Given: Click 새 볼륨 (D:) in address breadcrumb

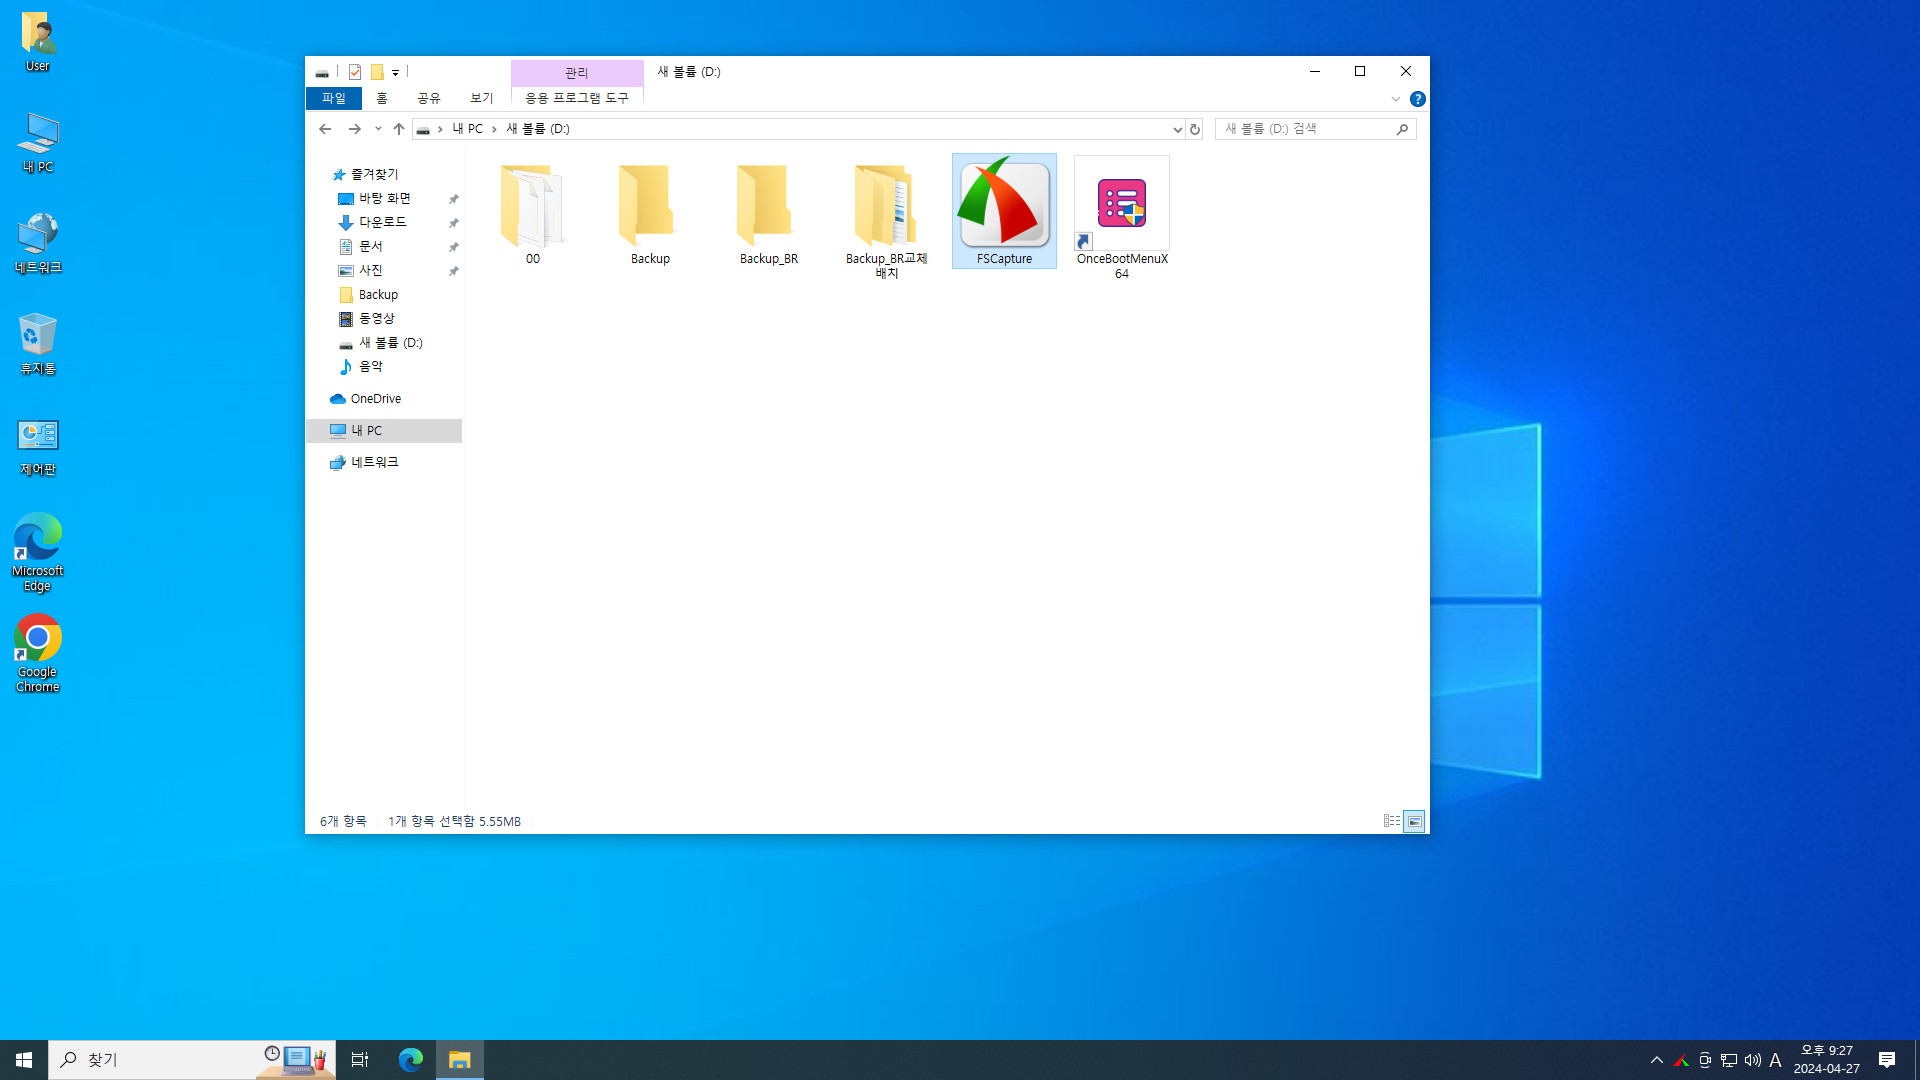Looking at the screenshot, I should pyautogui.click(x=538, y=129).
